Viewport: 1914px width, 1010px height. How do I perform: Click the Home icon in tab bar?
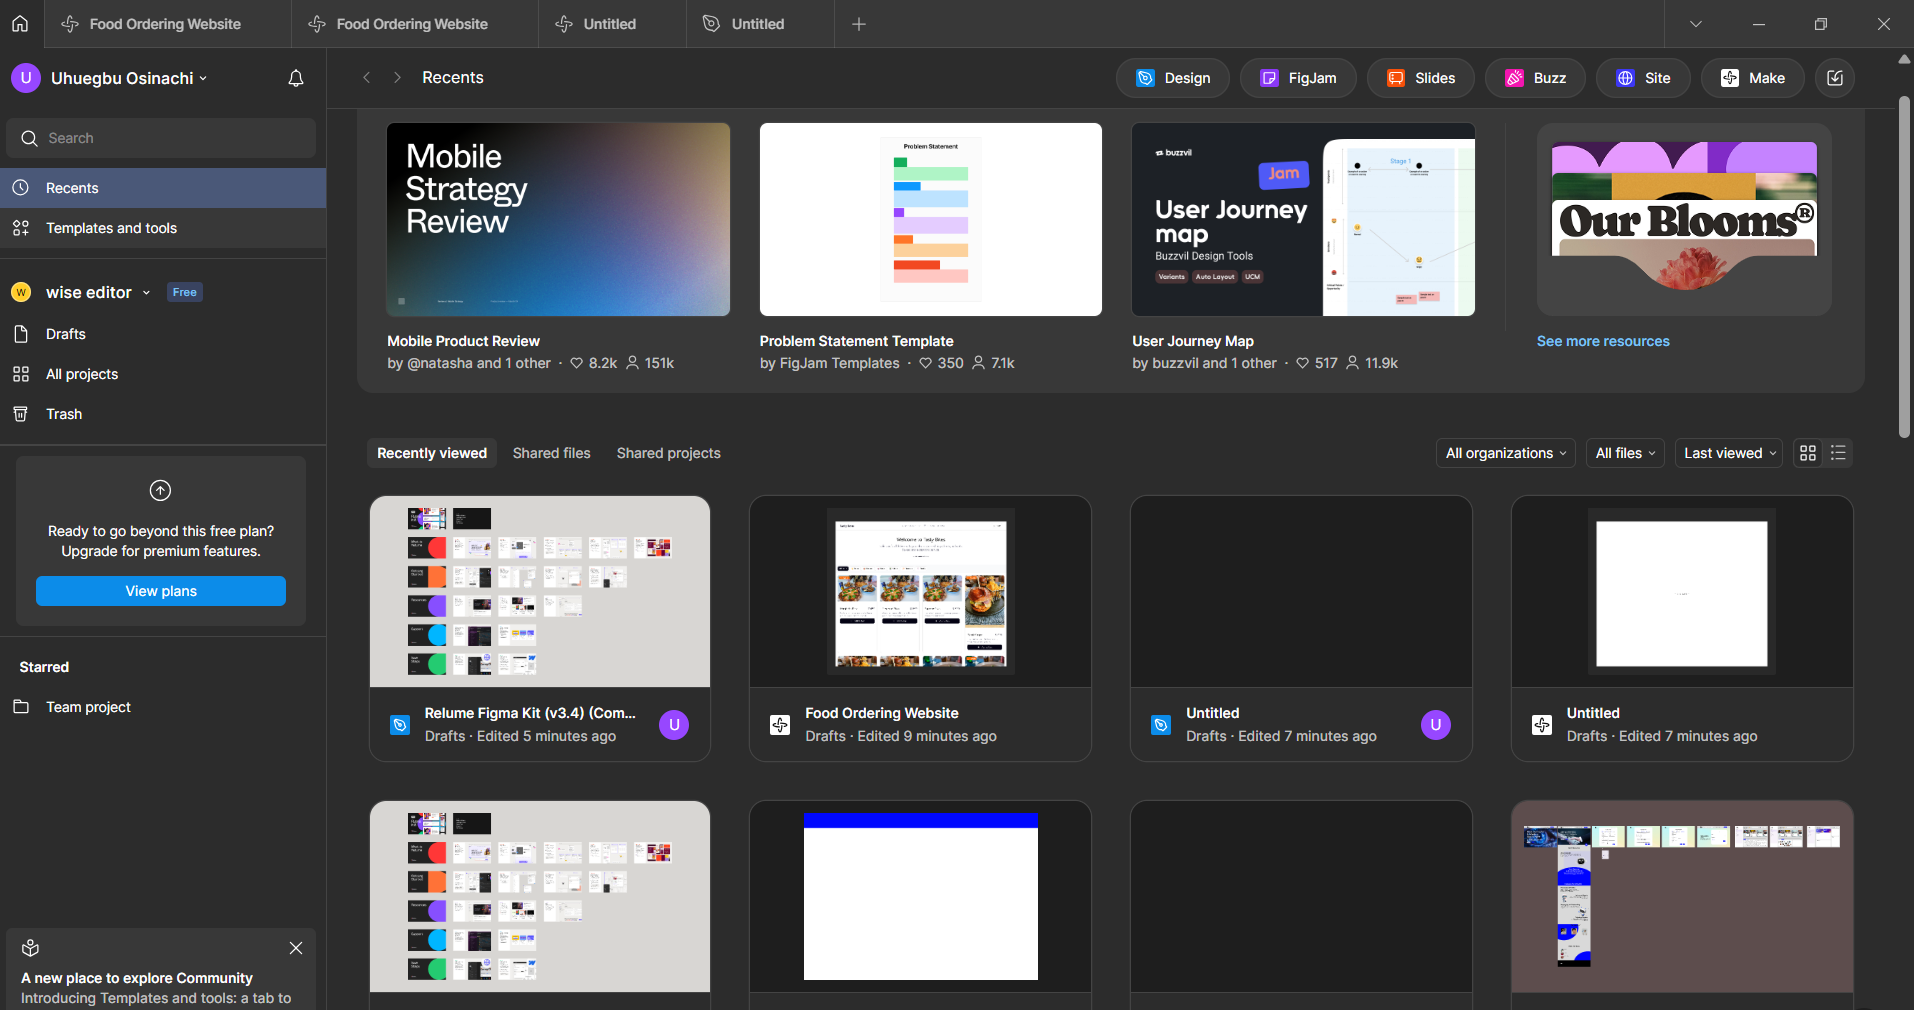click(20, 23)
